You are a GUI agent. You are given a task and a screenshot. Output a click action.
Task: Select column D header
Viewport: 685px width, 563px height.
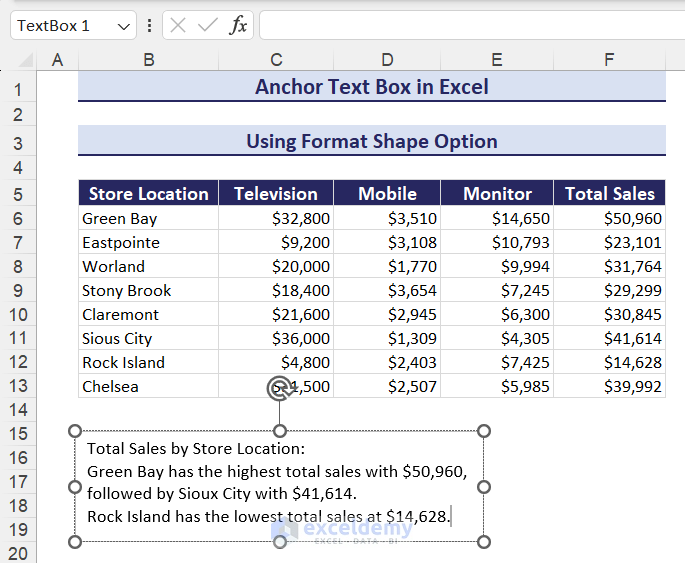387,60
